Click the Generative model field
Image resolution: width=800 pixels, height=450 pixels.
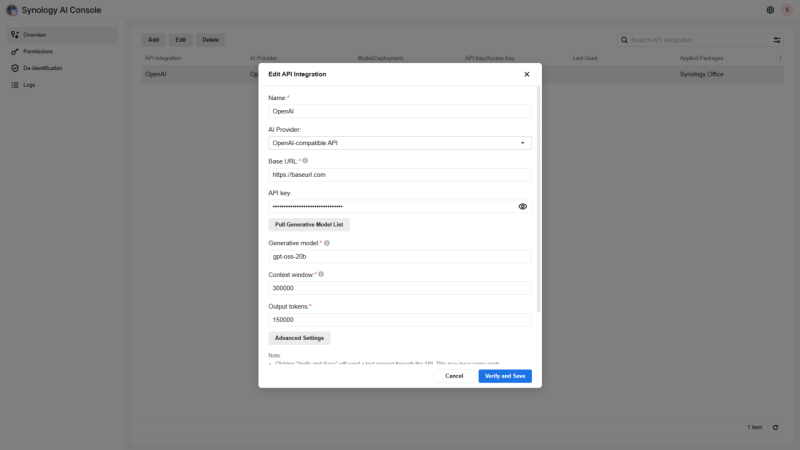pos(399,257)
